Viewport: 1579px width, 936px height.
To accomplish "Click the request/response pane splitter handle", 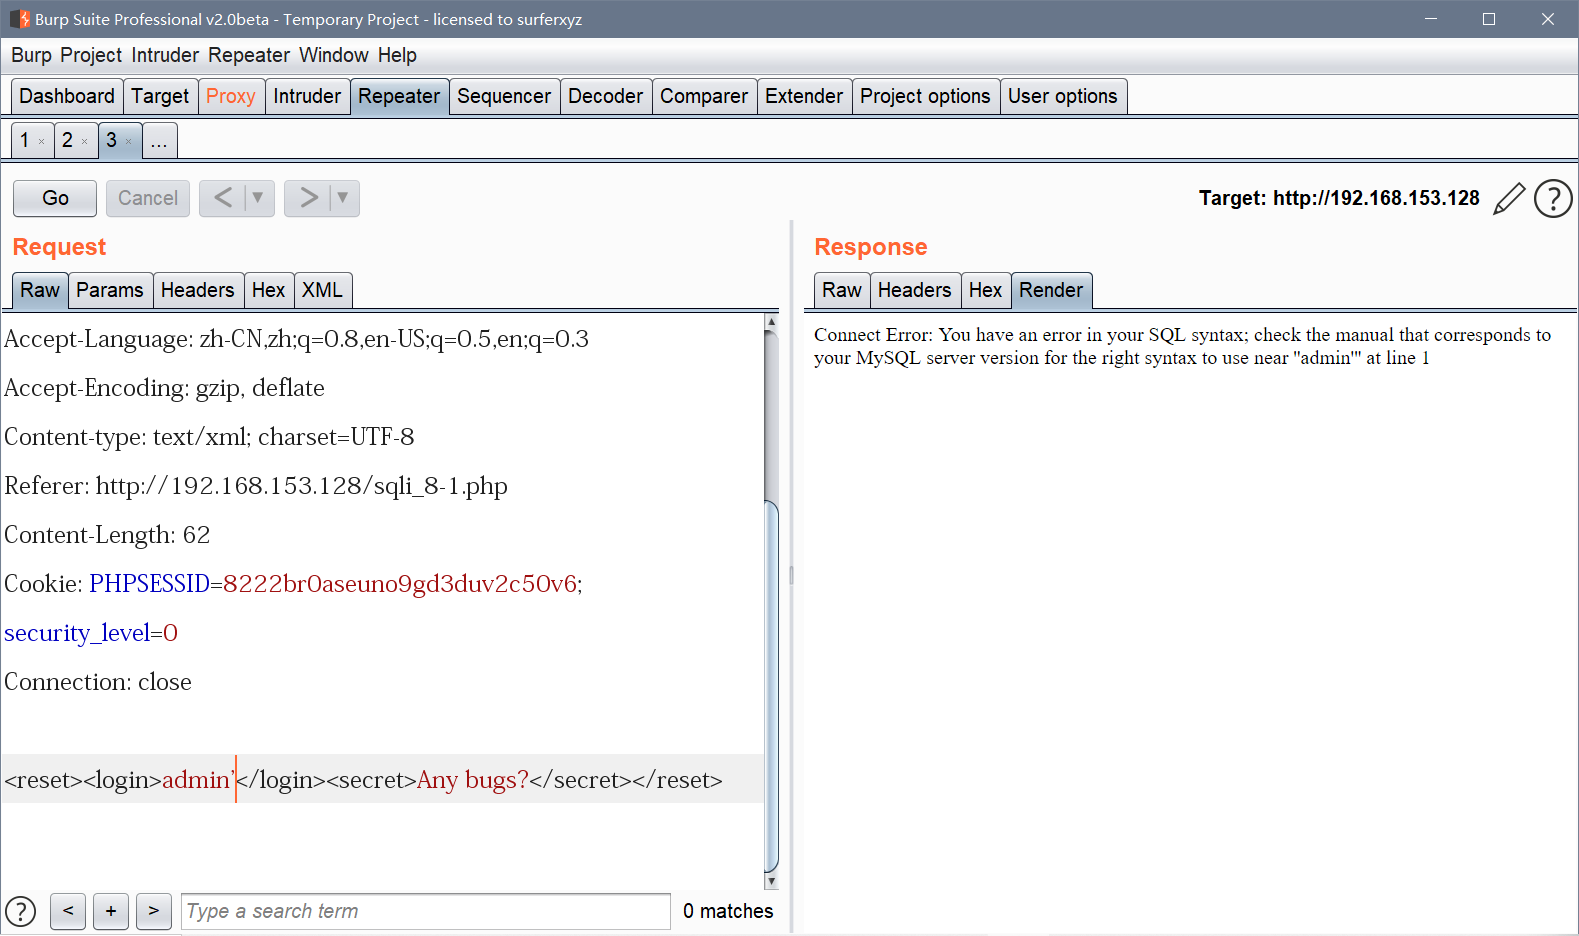I will click(x=791, y=575).
